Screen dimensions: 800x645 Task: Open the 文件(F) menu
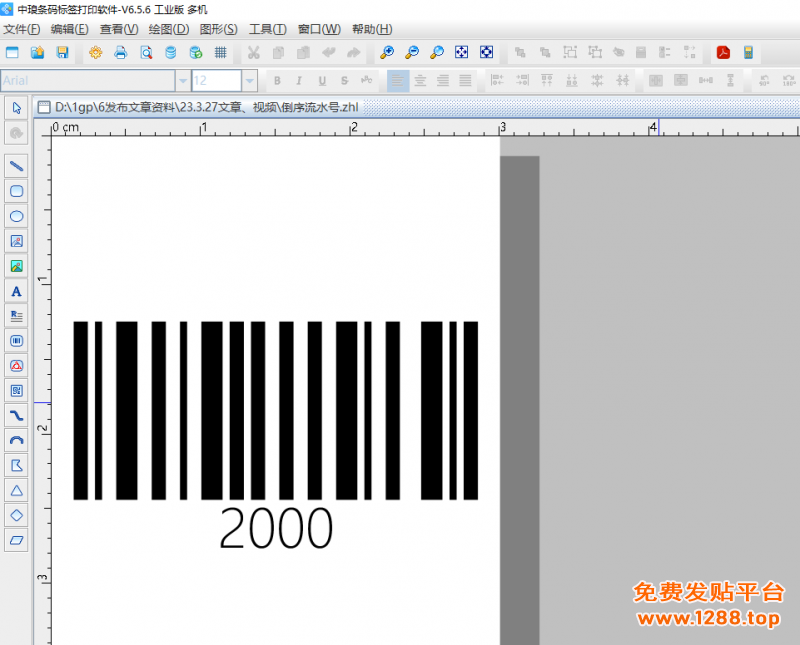point(22,29)
